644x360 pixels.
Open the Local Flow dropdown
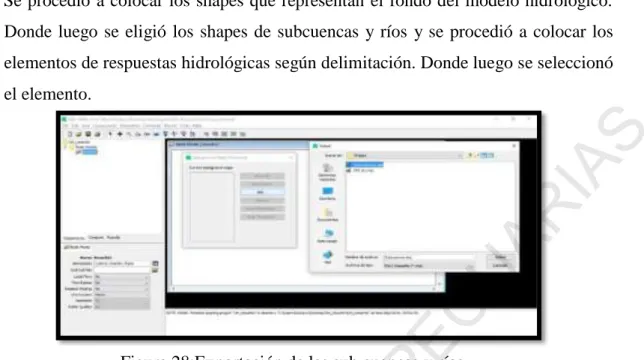click(x=122, y=277)
